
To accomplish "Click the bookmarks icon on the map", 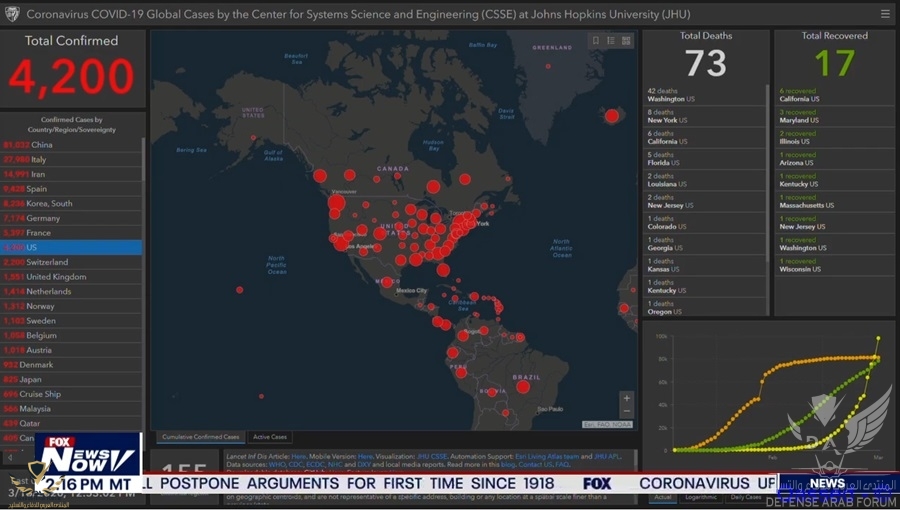I will coord(596,41).
